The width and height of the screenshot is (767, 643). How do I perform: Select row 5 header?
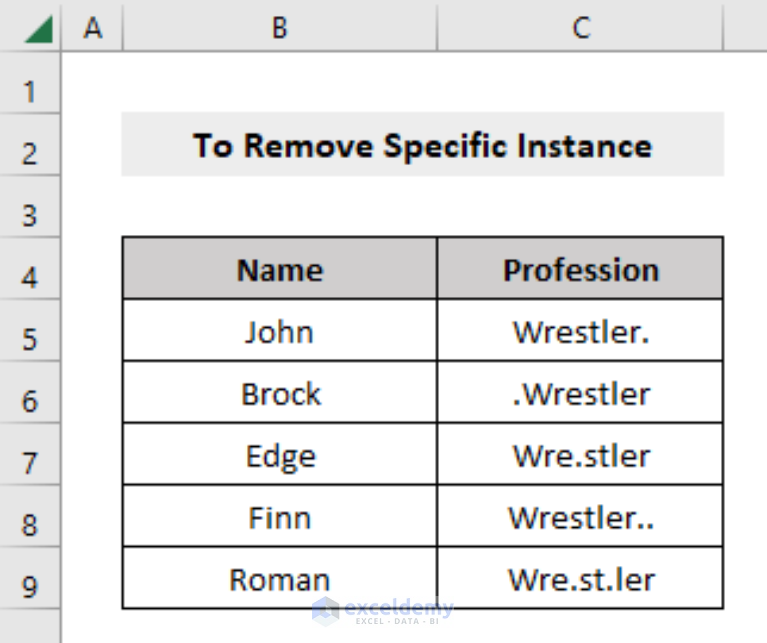[30, 330]
